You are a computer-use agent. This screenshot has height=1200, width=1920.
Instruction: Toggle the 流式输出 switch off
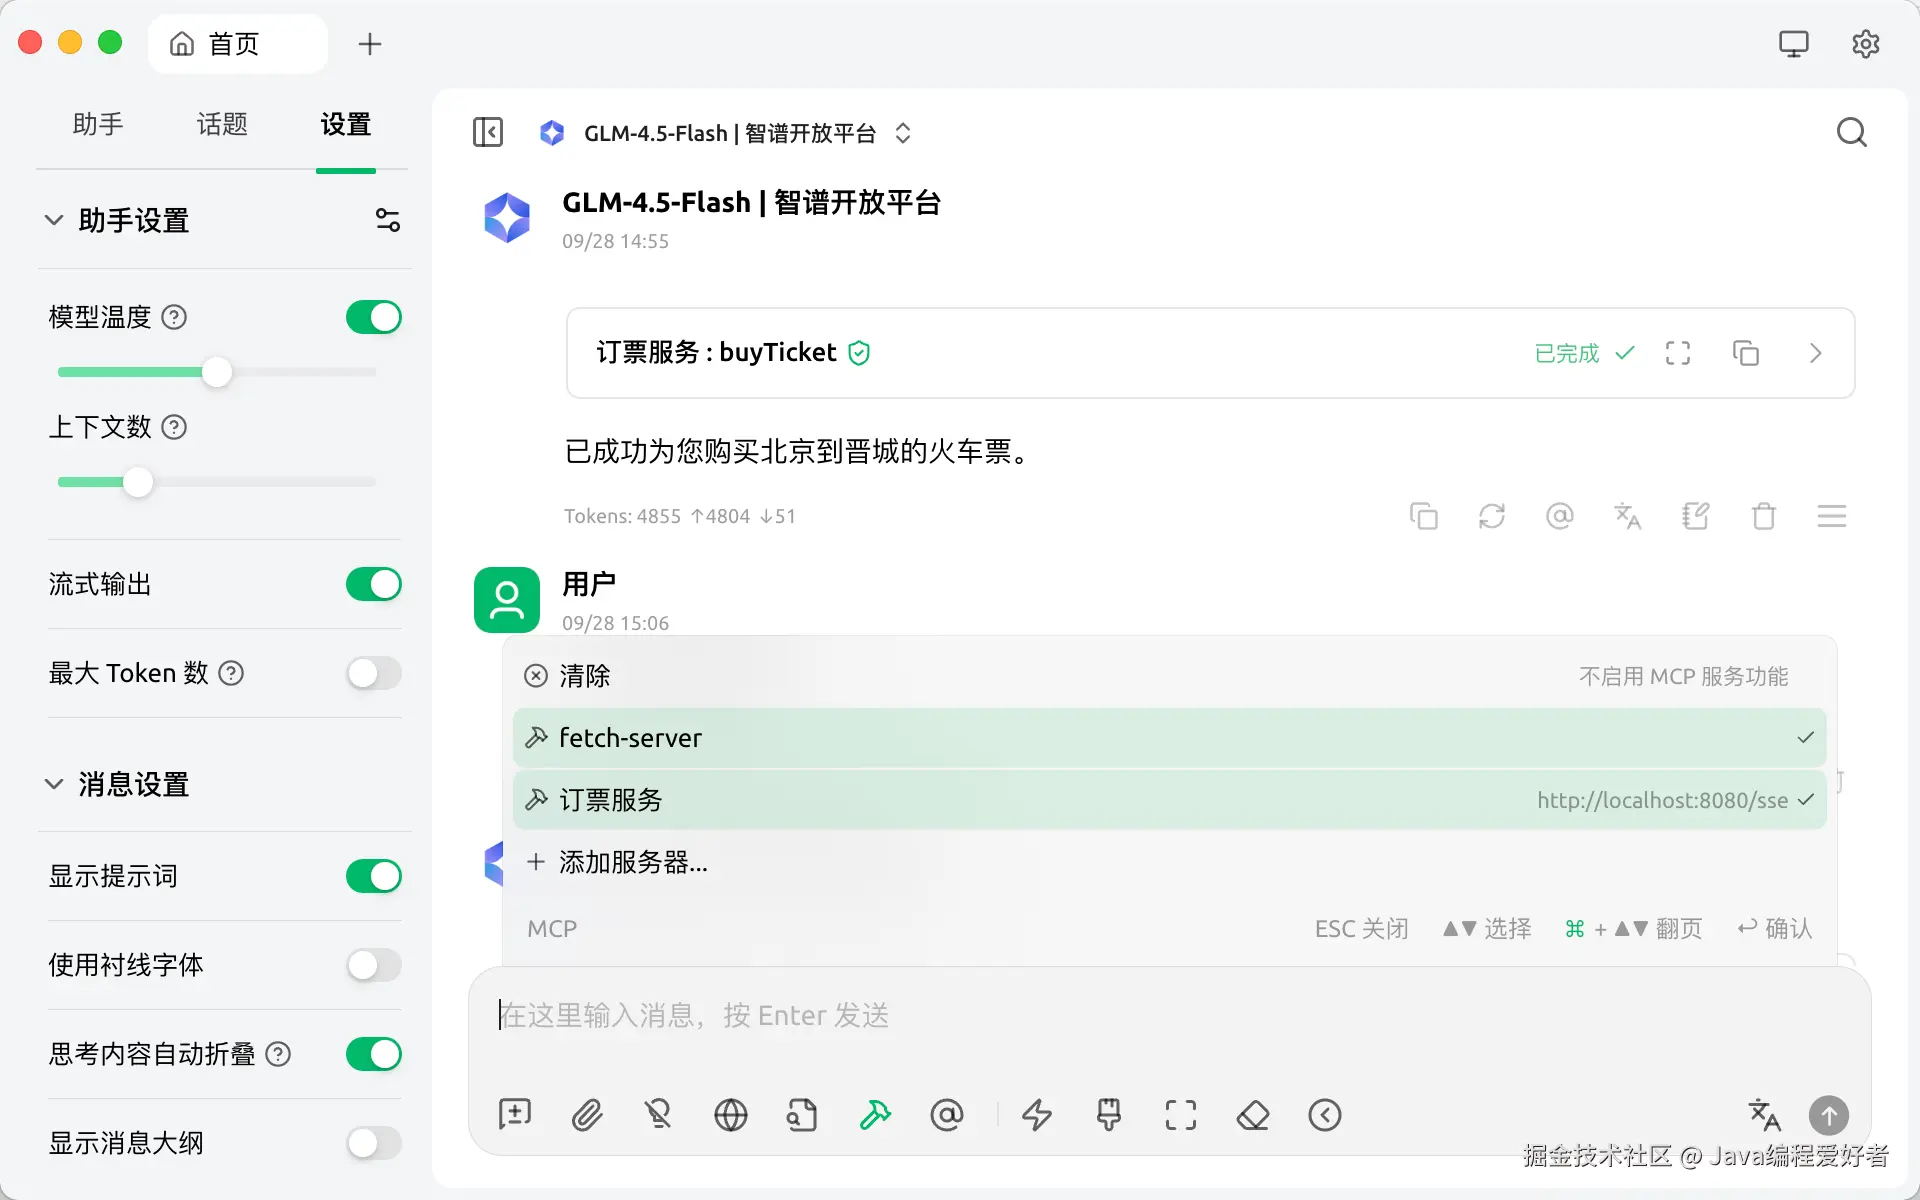point(373,584)
